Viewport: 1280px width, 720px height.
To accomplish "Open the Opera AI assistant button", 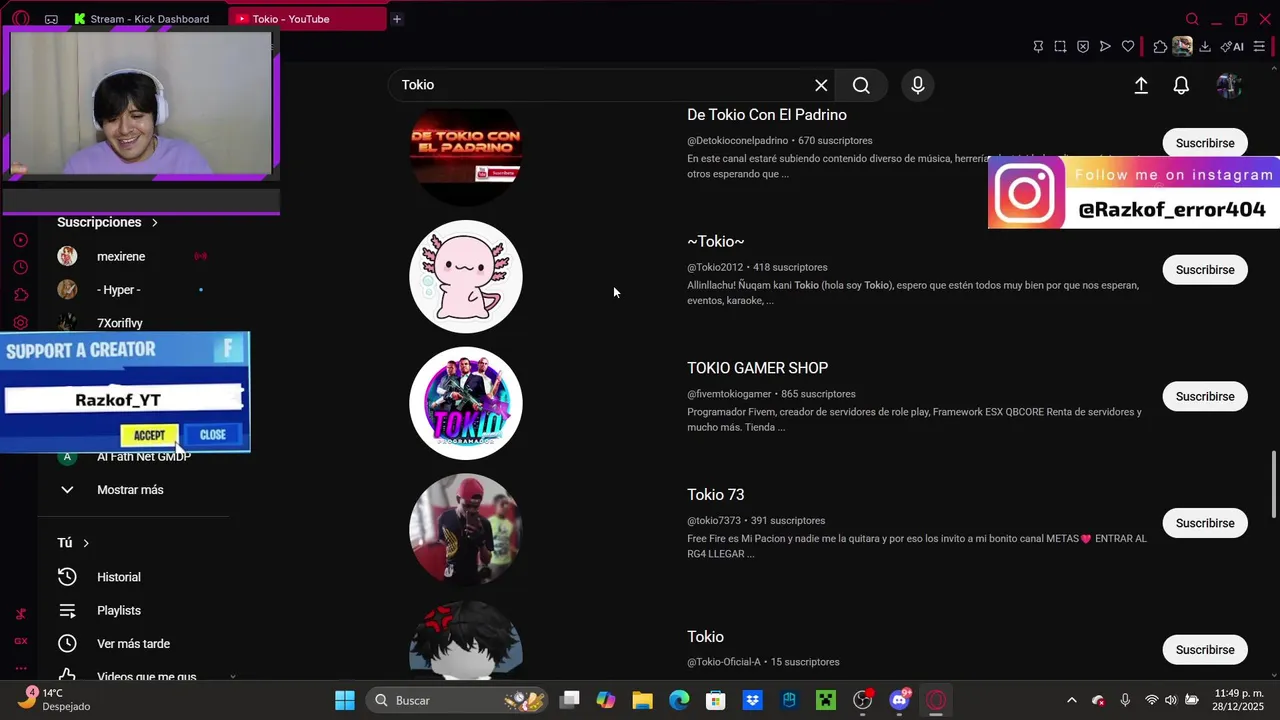I will [x=1232, y=46].
